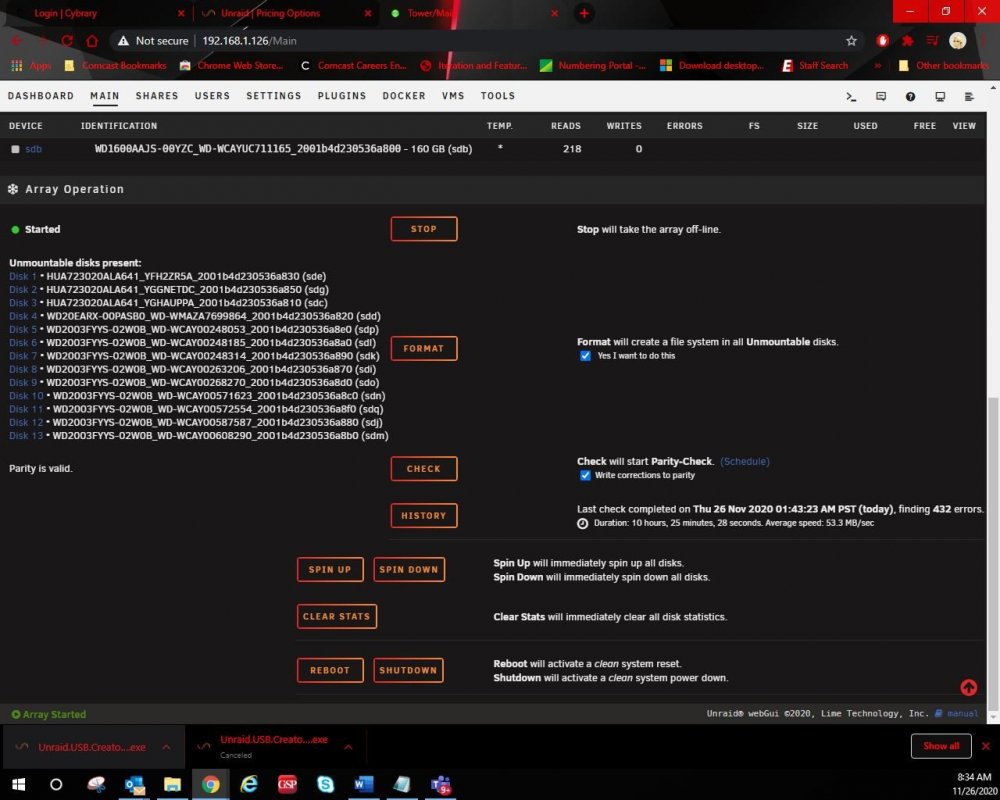Go to the DASHBOARD menu

[x=41, y=96]
